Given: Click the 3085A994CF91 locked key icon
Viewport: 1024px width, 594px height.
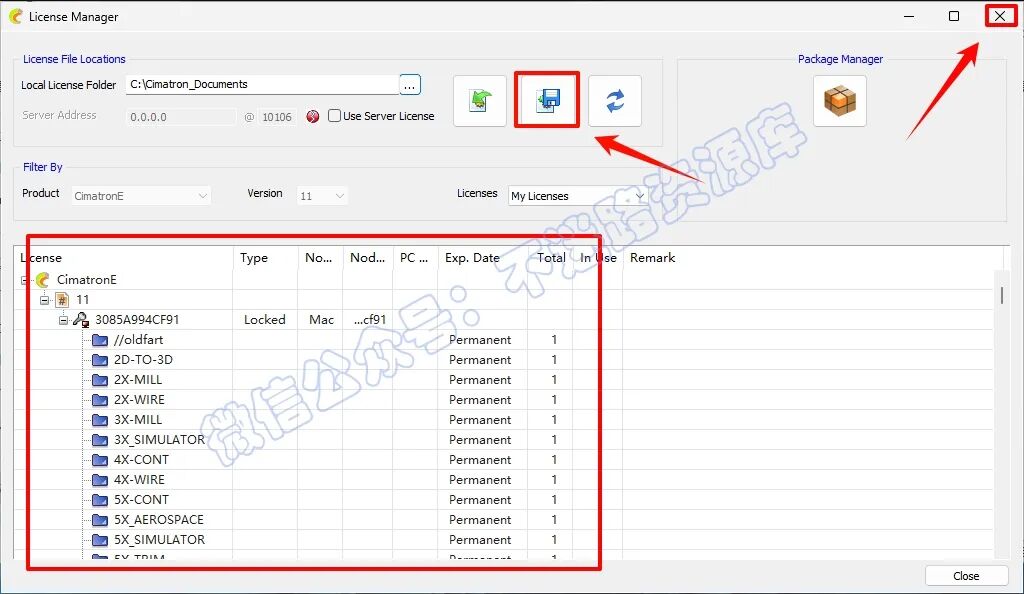Looking at the screenshot, I should (81, 320).
